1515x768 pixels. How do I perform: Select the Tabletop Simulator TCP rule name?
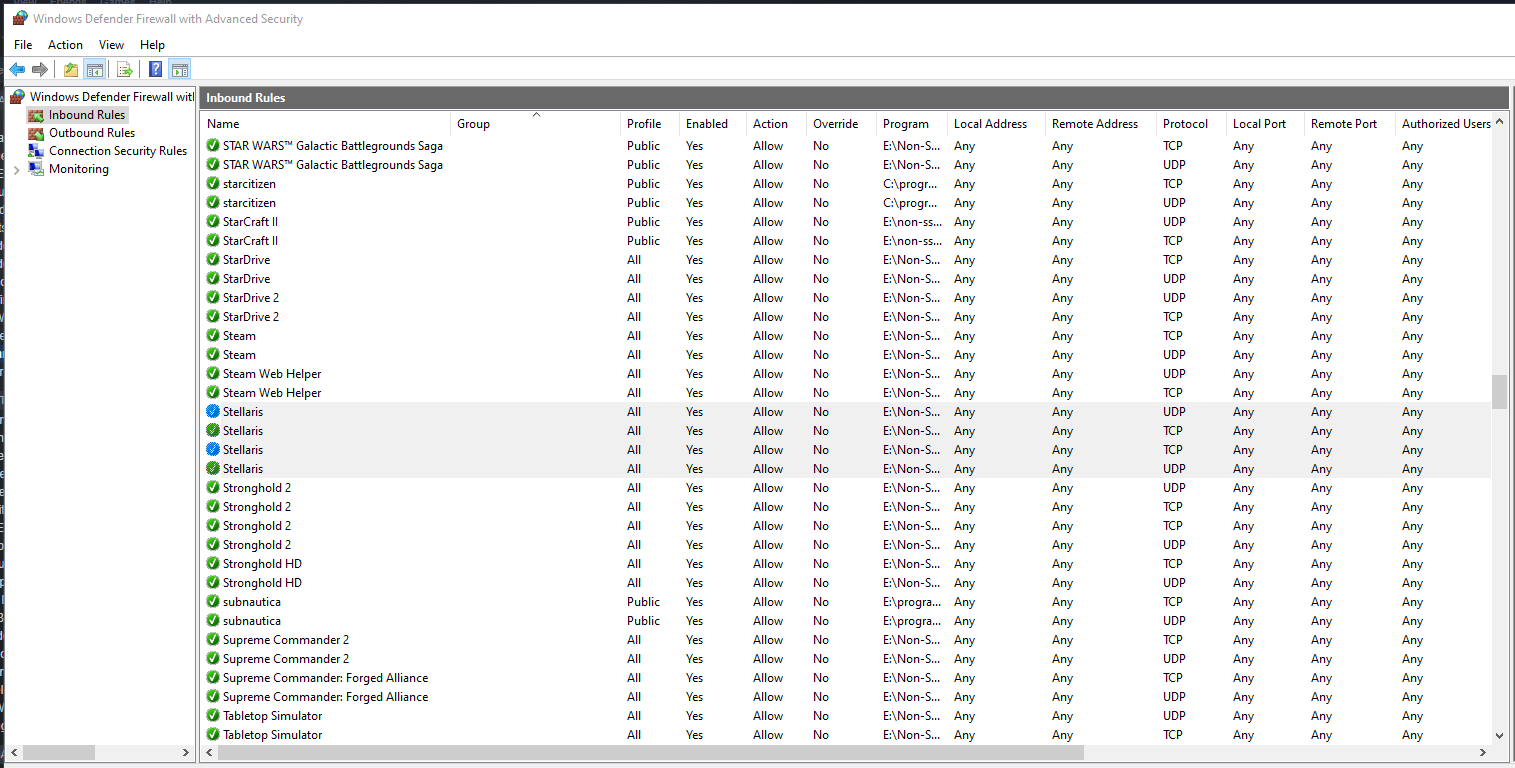click(273, 735)
